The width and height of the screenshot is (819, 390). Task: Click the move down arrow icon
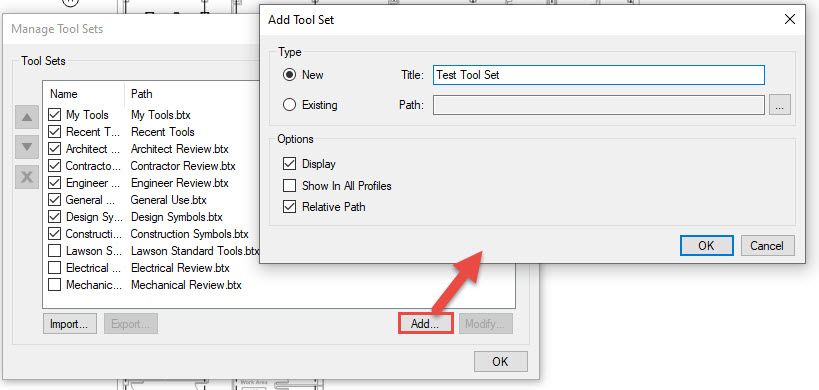[x=27, y=148]
